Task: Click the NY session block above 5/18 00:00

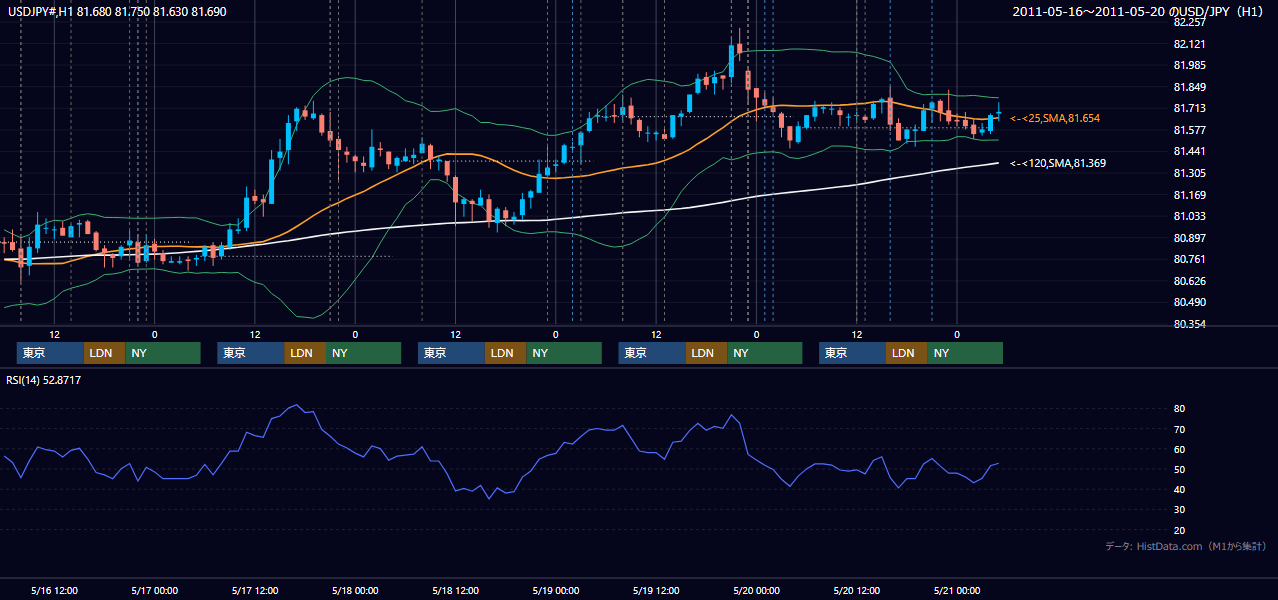Action: coord(364,353)
